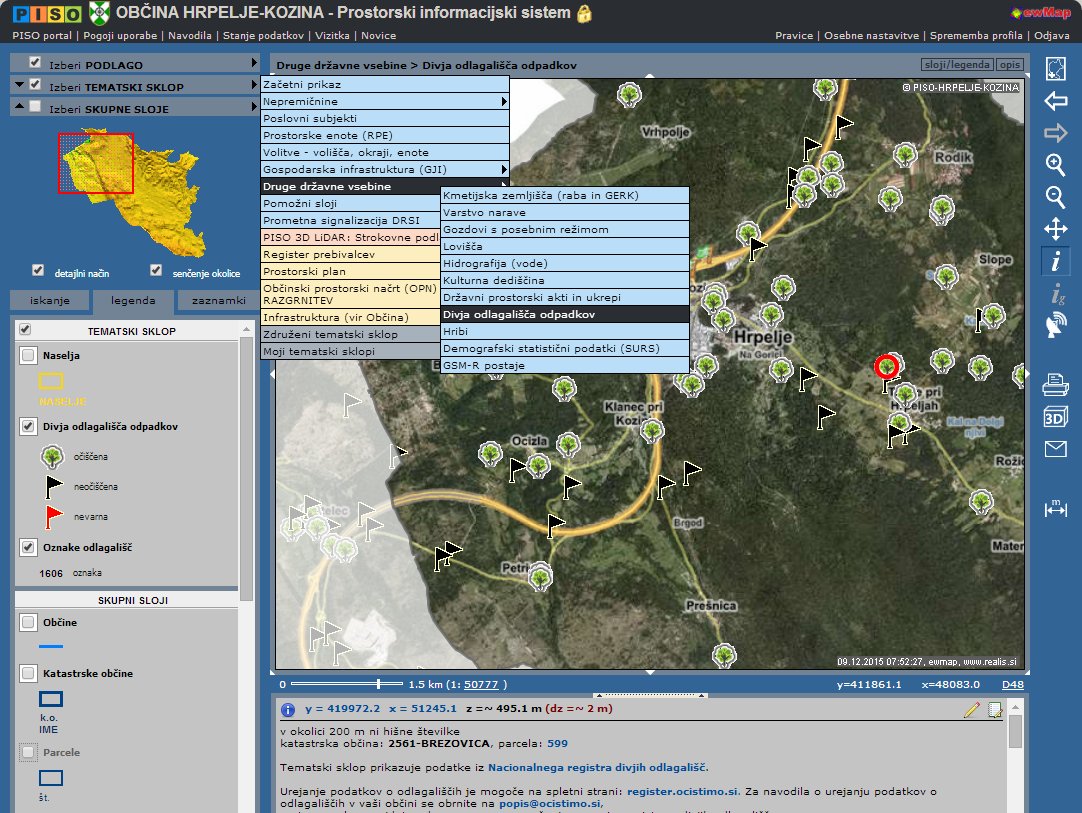Screen dimensions: 1082x813
Task: Uncheck Divja odlagališča odpadkov layer
Action: (28, 427)
